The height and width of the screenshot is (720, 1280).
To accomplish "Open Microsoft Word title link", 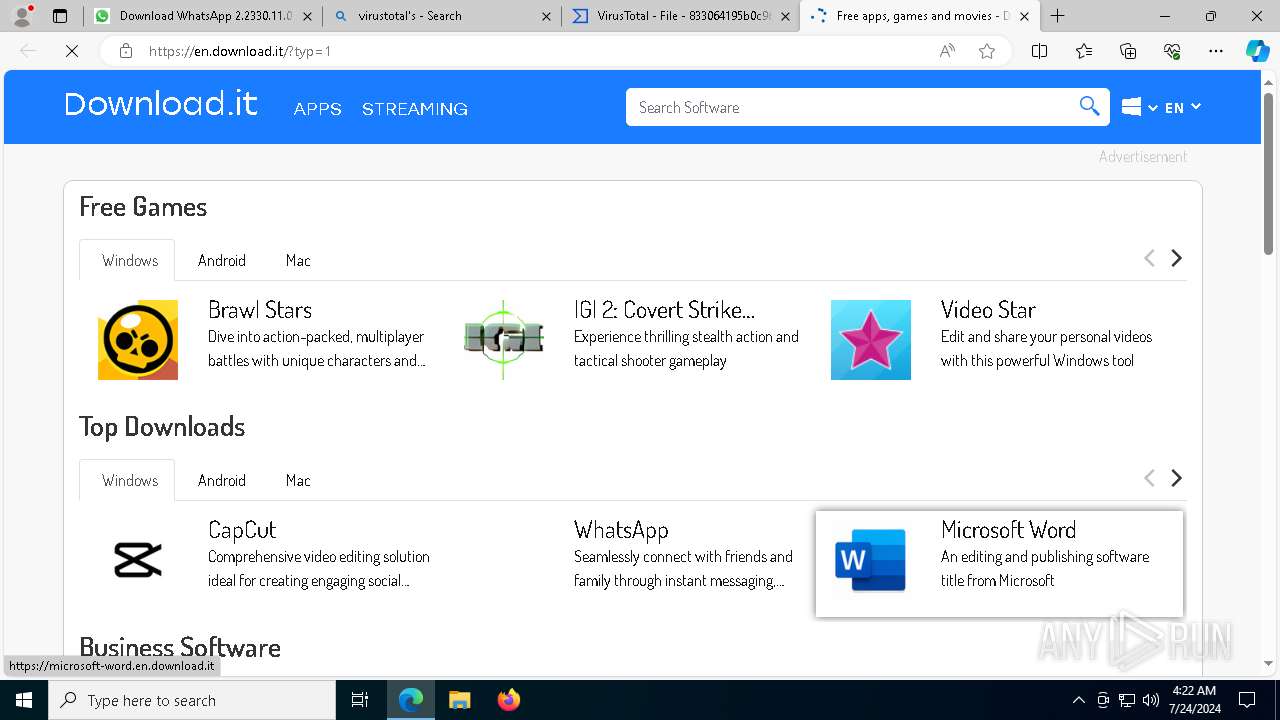I will coord(1008,530).
